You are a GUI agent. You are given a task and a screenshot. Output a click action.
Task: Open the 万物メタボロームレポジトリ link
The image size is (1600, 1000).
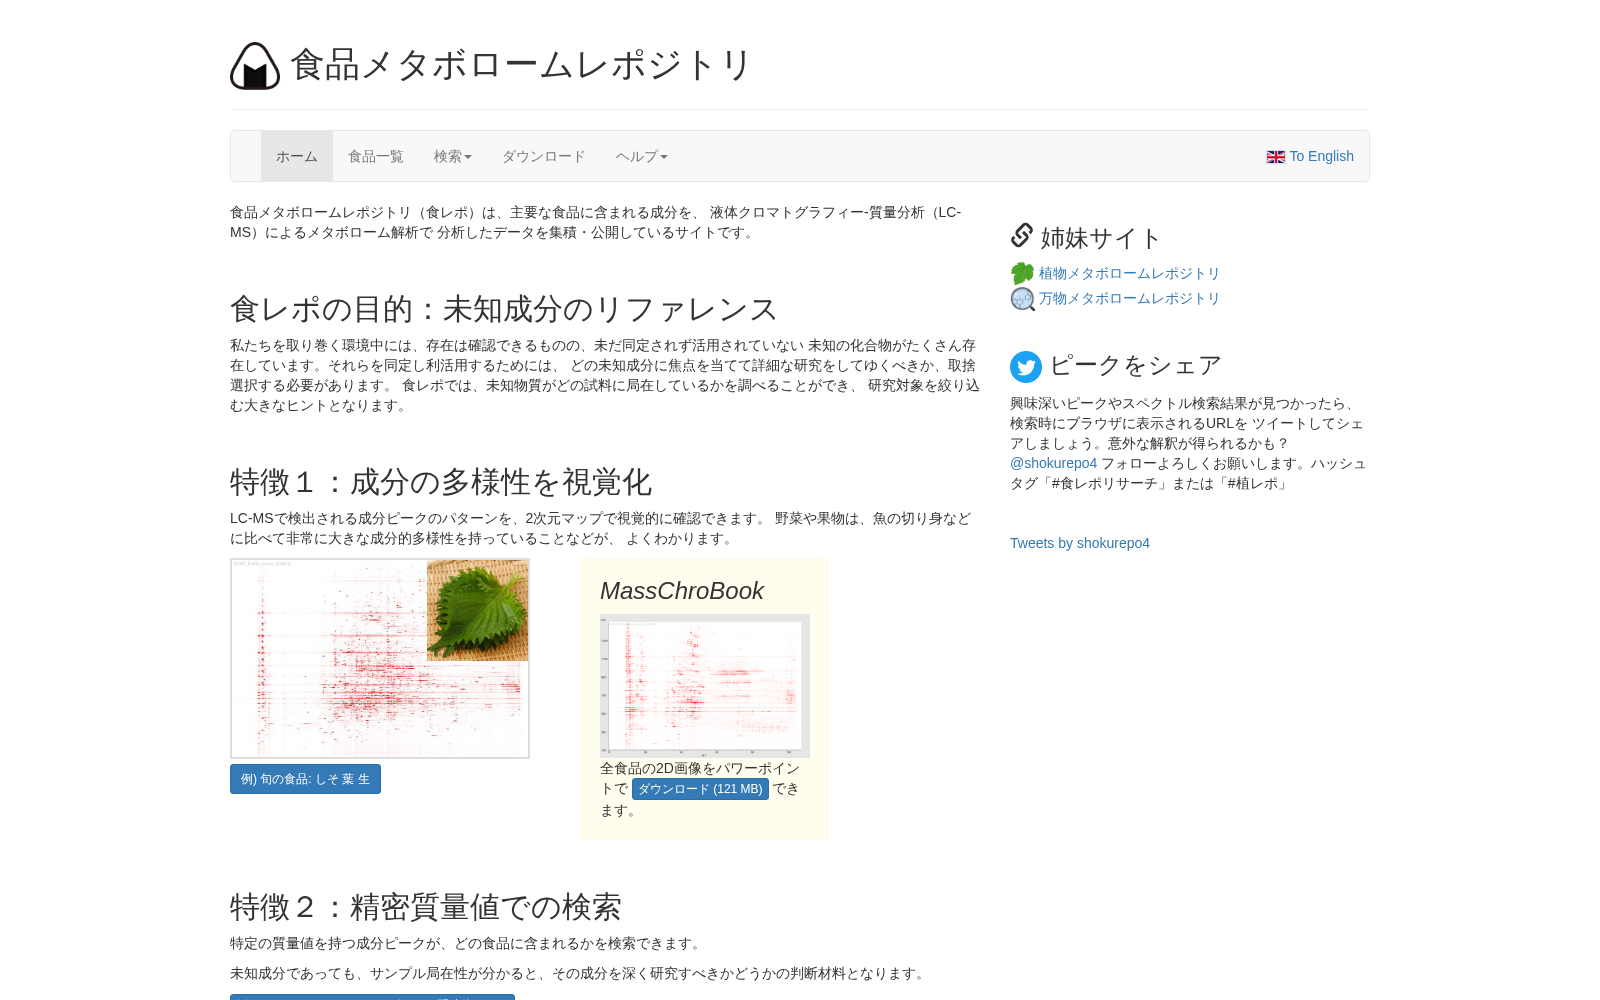(x=1129, y=298)
